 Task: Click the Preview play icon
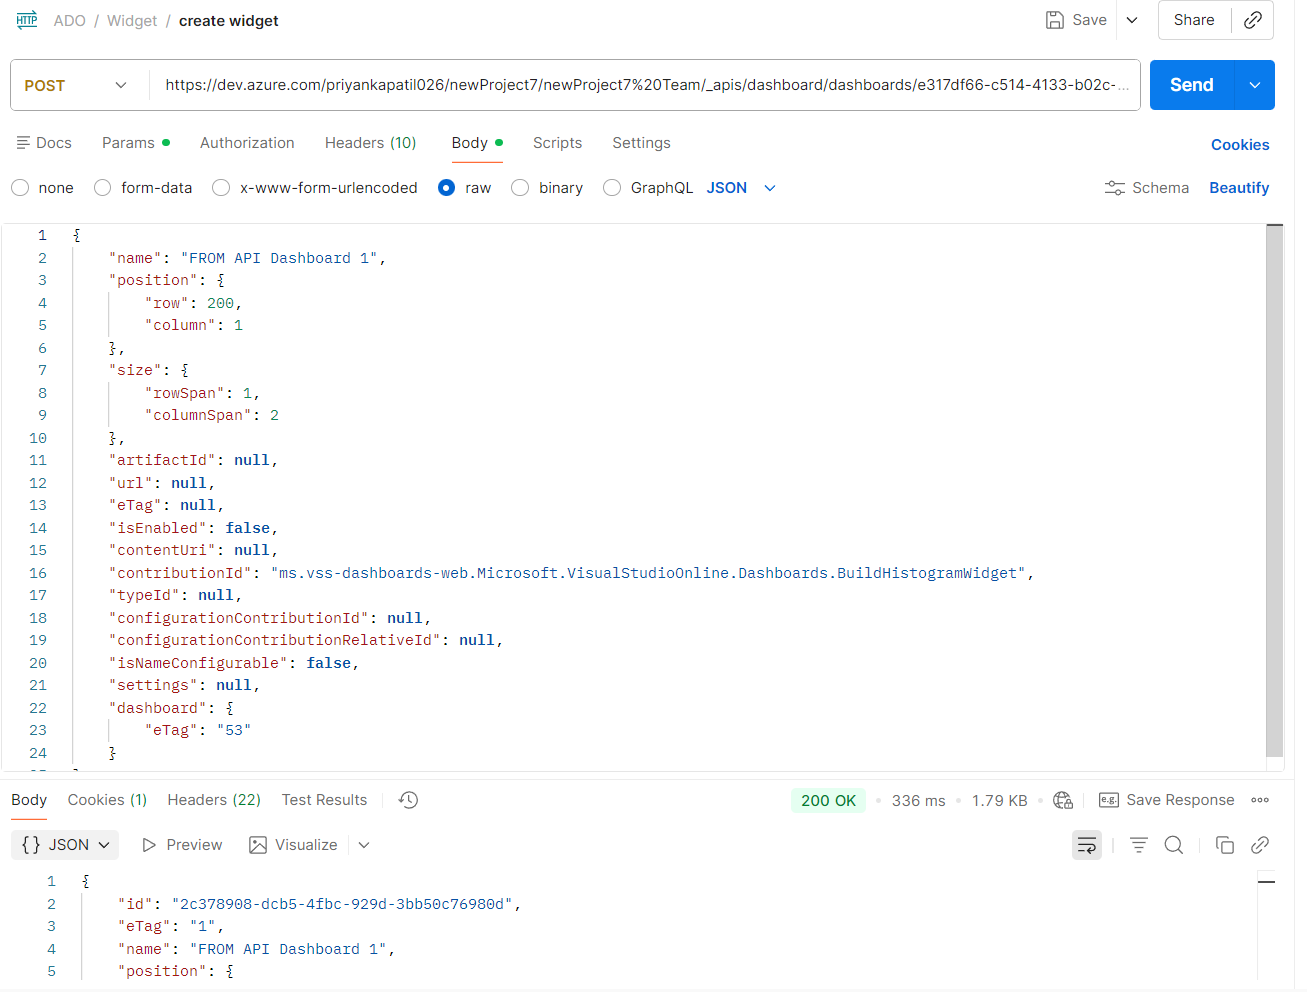149,845
